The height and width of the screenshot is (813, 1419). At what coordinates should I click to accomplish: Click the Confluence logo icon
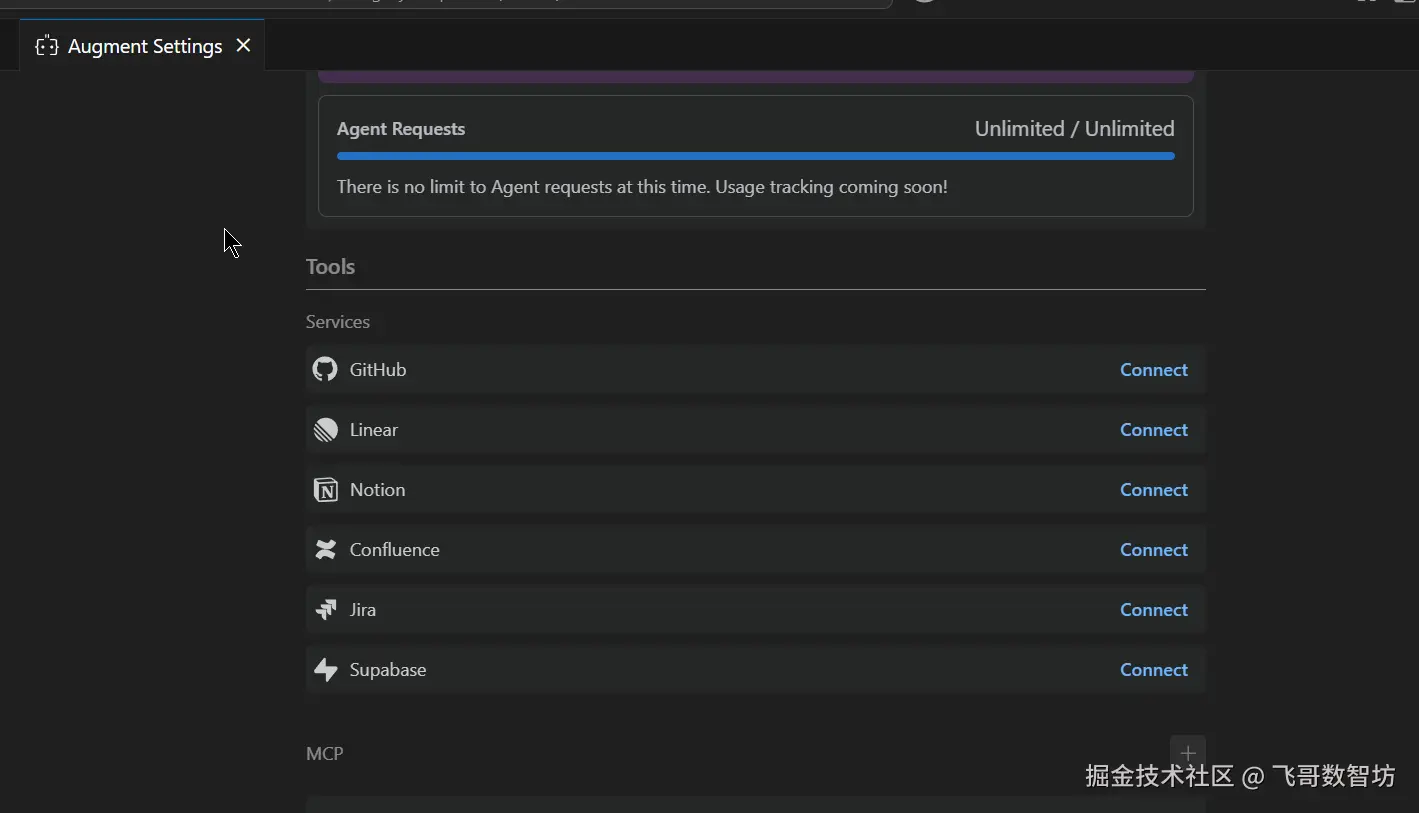pyautogui.click(x=325, y=550)
